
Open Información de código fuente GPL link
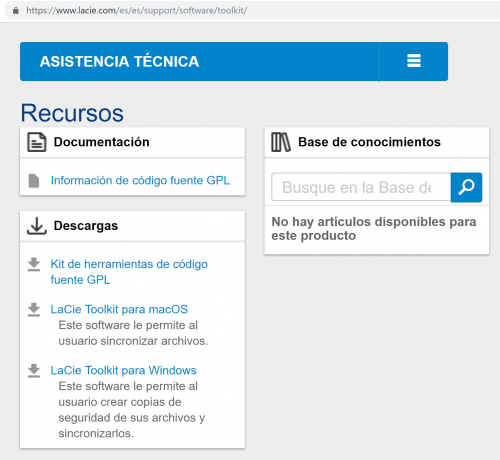pyautogui.click(x=140, y=180)
